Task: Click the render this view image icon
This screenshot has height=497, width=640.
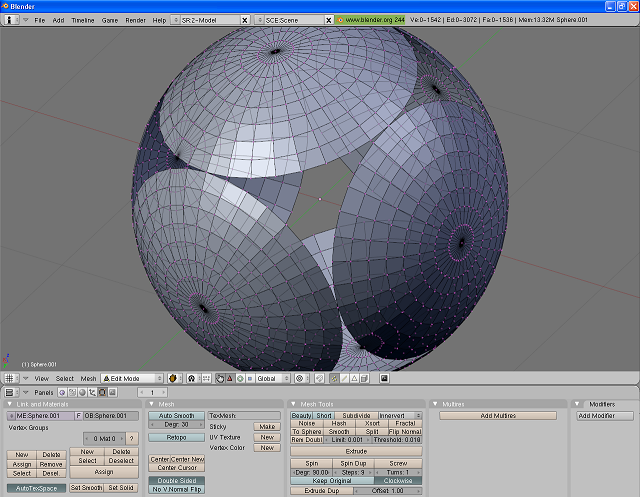Action: 384,378
